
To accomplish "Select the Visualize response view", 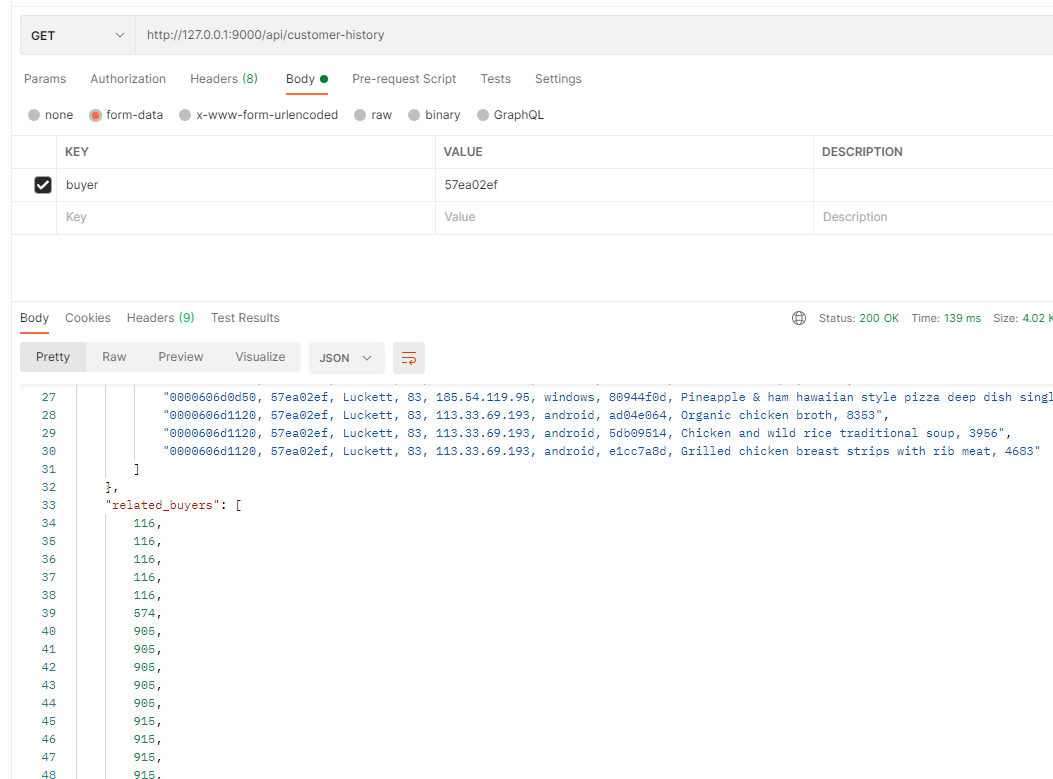I will [x=260, y=357].
